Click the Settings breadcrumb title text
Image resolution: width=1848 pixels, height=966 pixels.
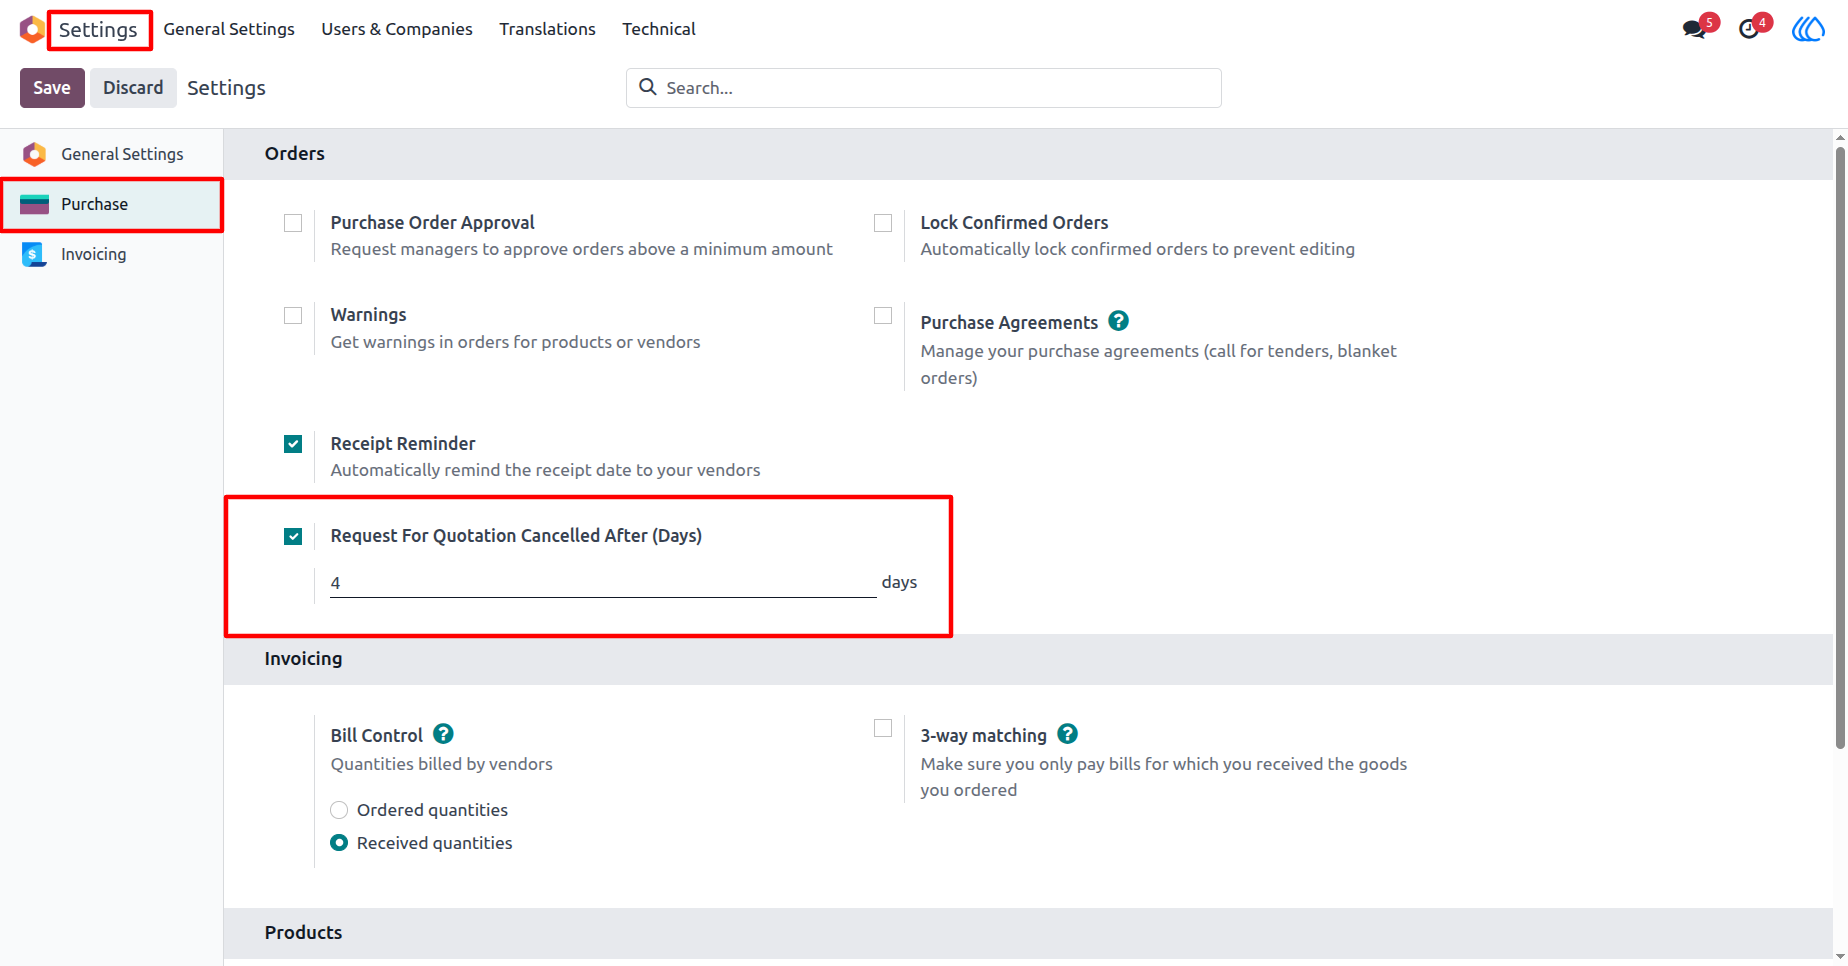[x=226, y=88]
